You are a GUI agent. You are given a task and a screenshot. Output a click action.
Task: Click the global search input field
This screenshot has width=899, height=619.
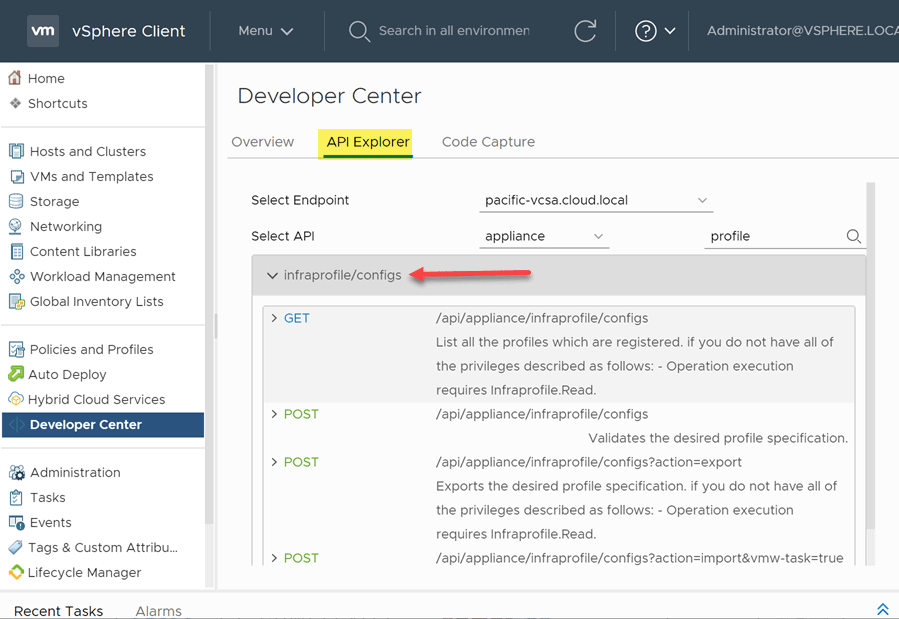pyautogui.click(x=454, y=31)
